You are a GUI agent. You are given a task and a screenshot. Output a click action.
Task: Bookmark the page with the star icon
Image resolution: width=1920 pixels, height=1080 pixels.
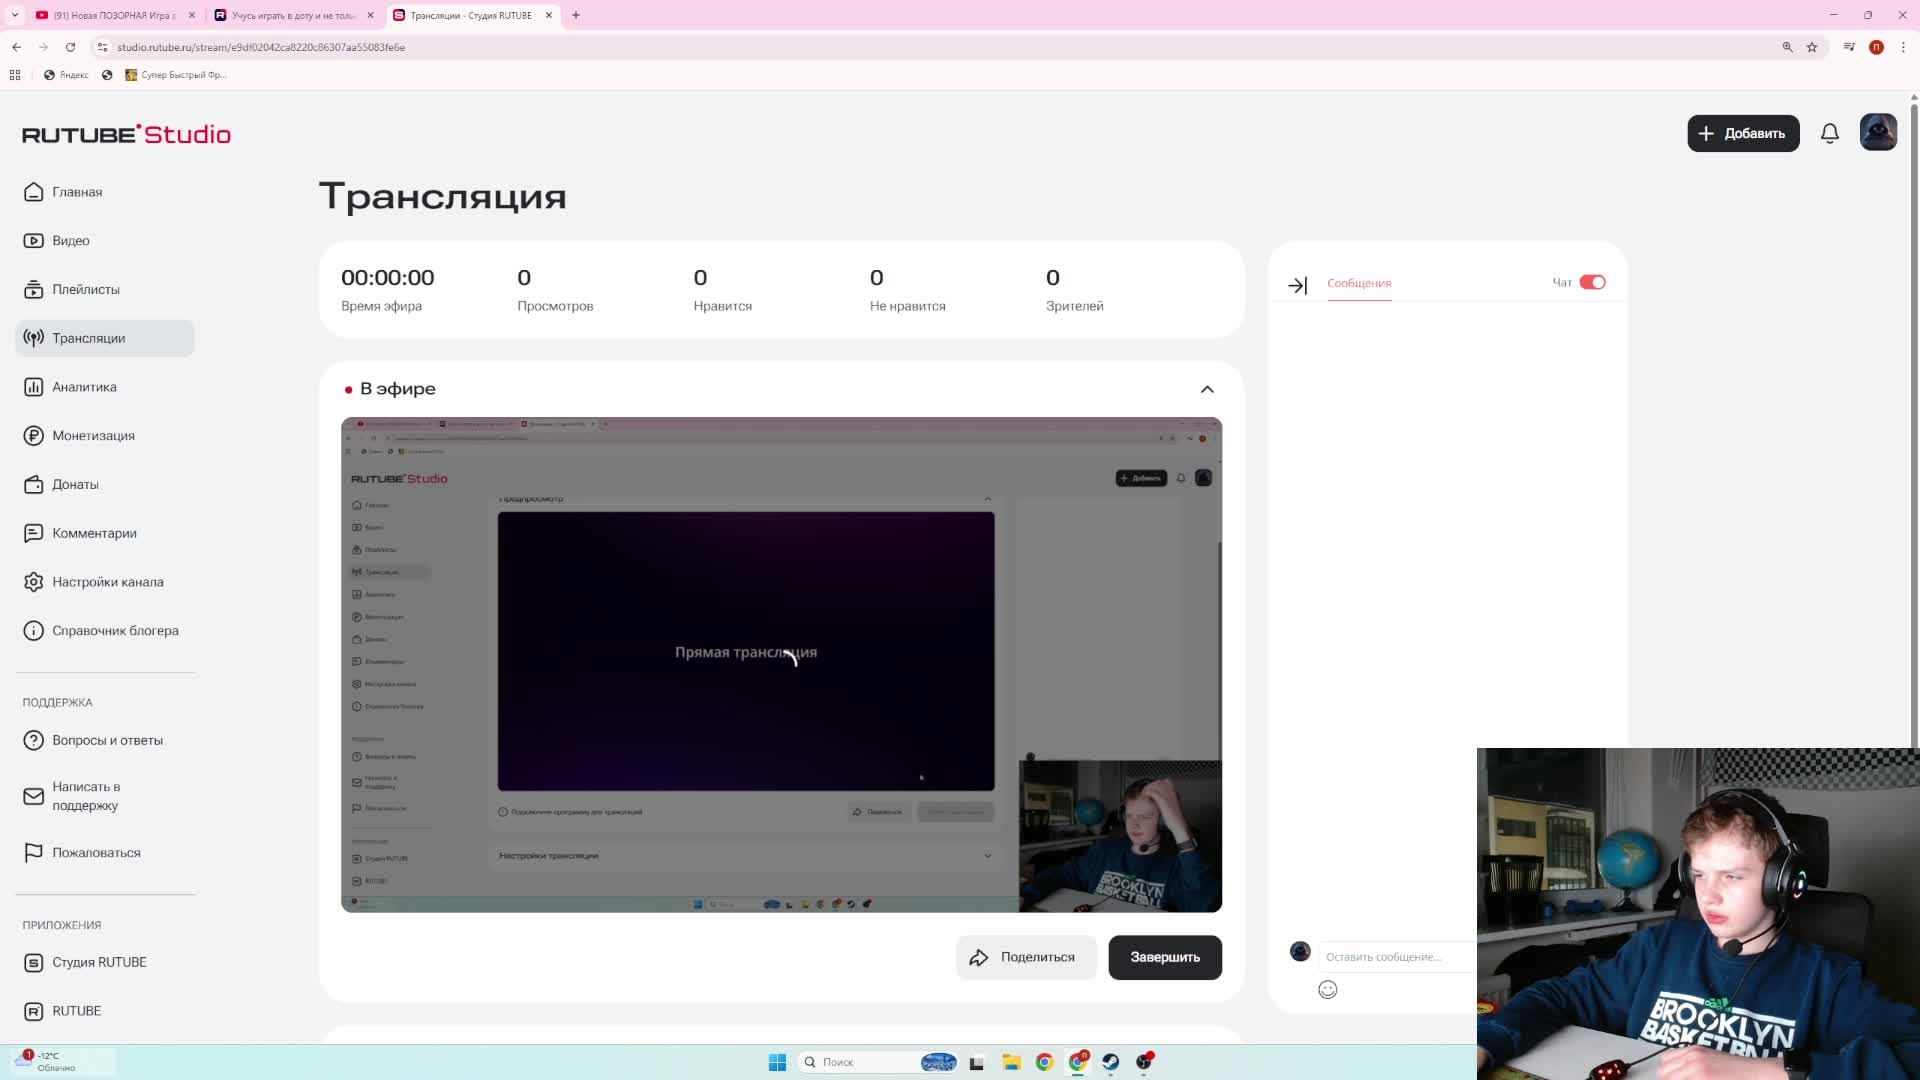coord(1811,47)
